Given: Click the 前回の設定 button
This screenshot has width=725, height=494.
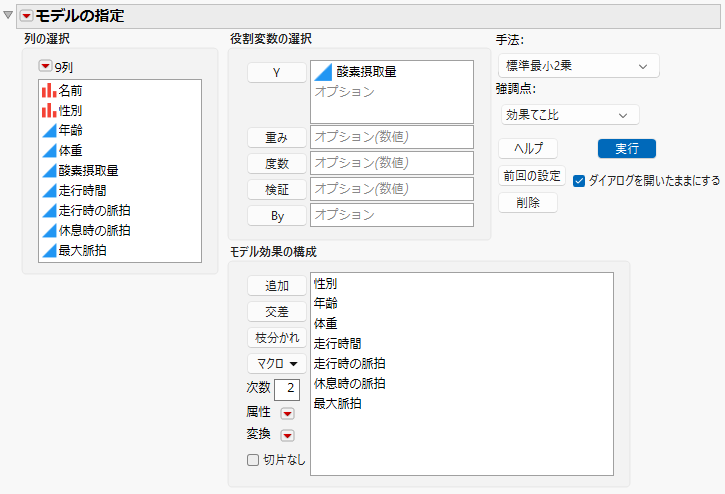Looking at the screenshot, I should pyautogui.click(x=532, y=176).
